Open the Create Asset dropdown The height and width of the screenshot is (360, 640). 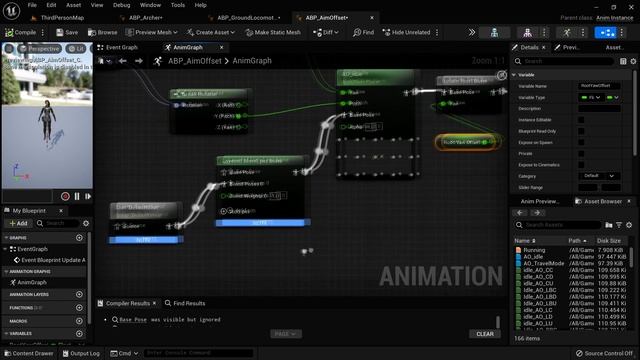pyautogui.click(x=211, y=32)
